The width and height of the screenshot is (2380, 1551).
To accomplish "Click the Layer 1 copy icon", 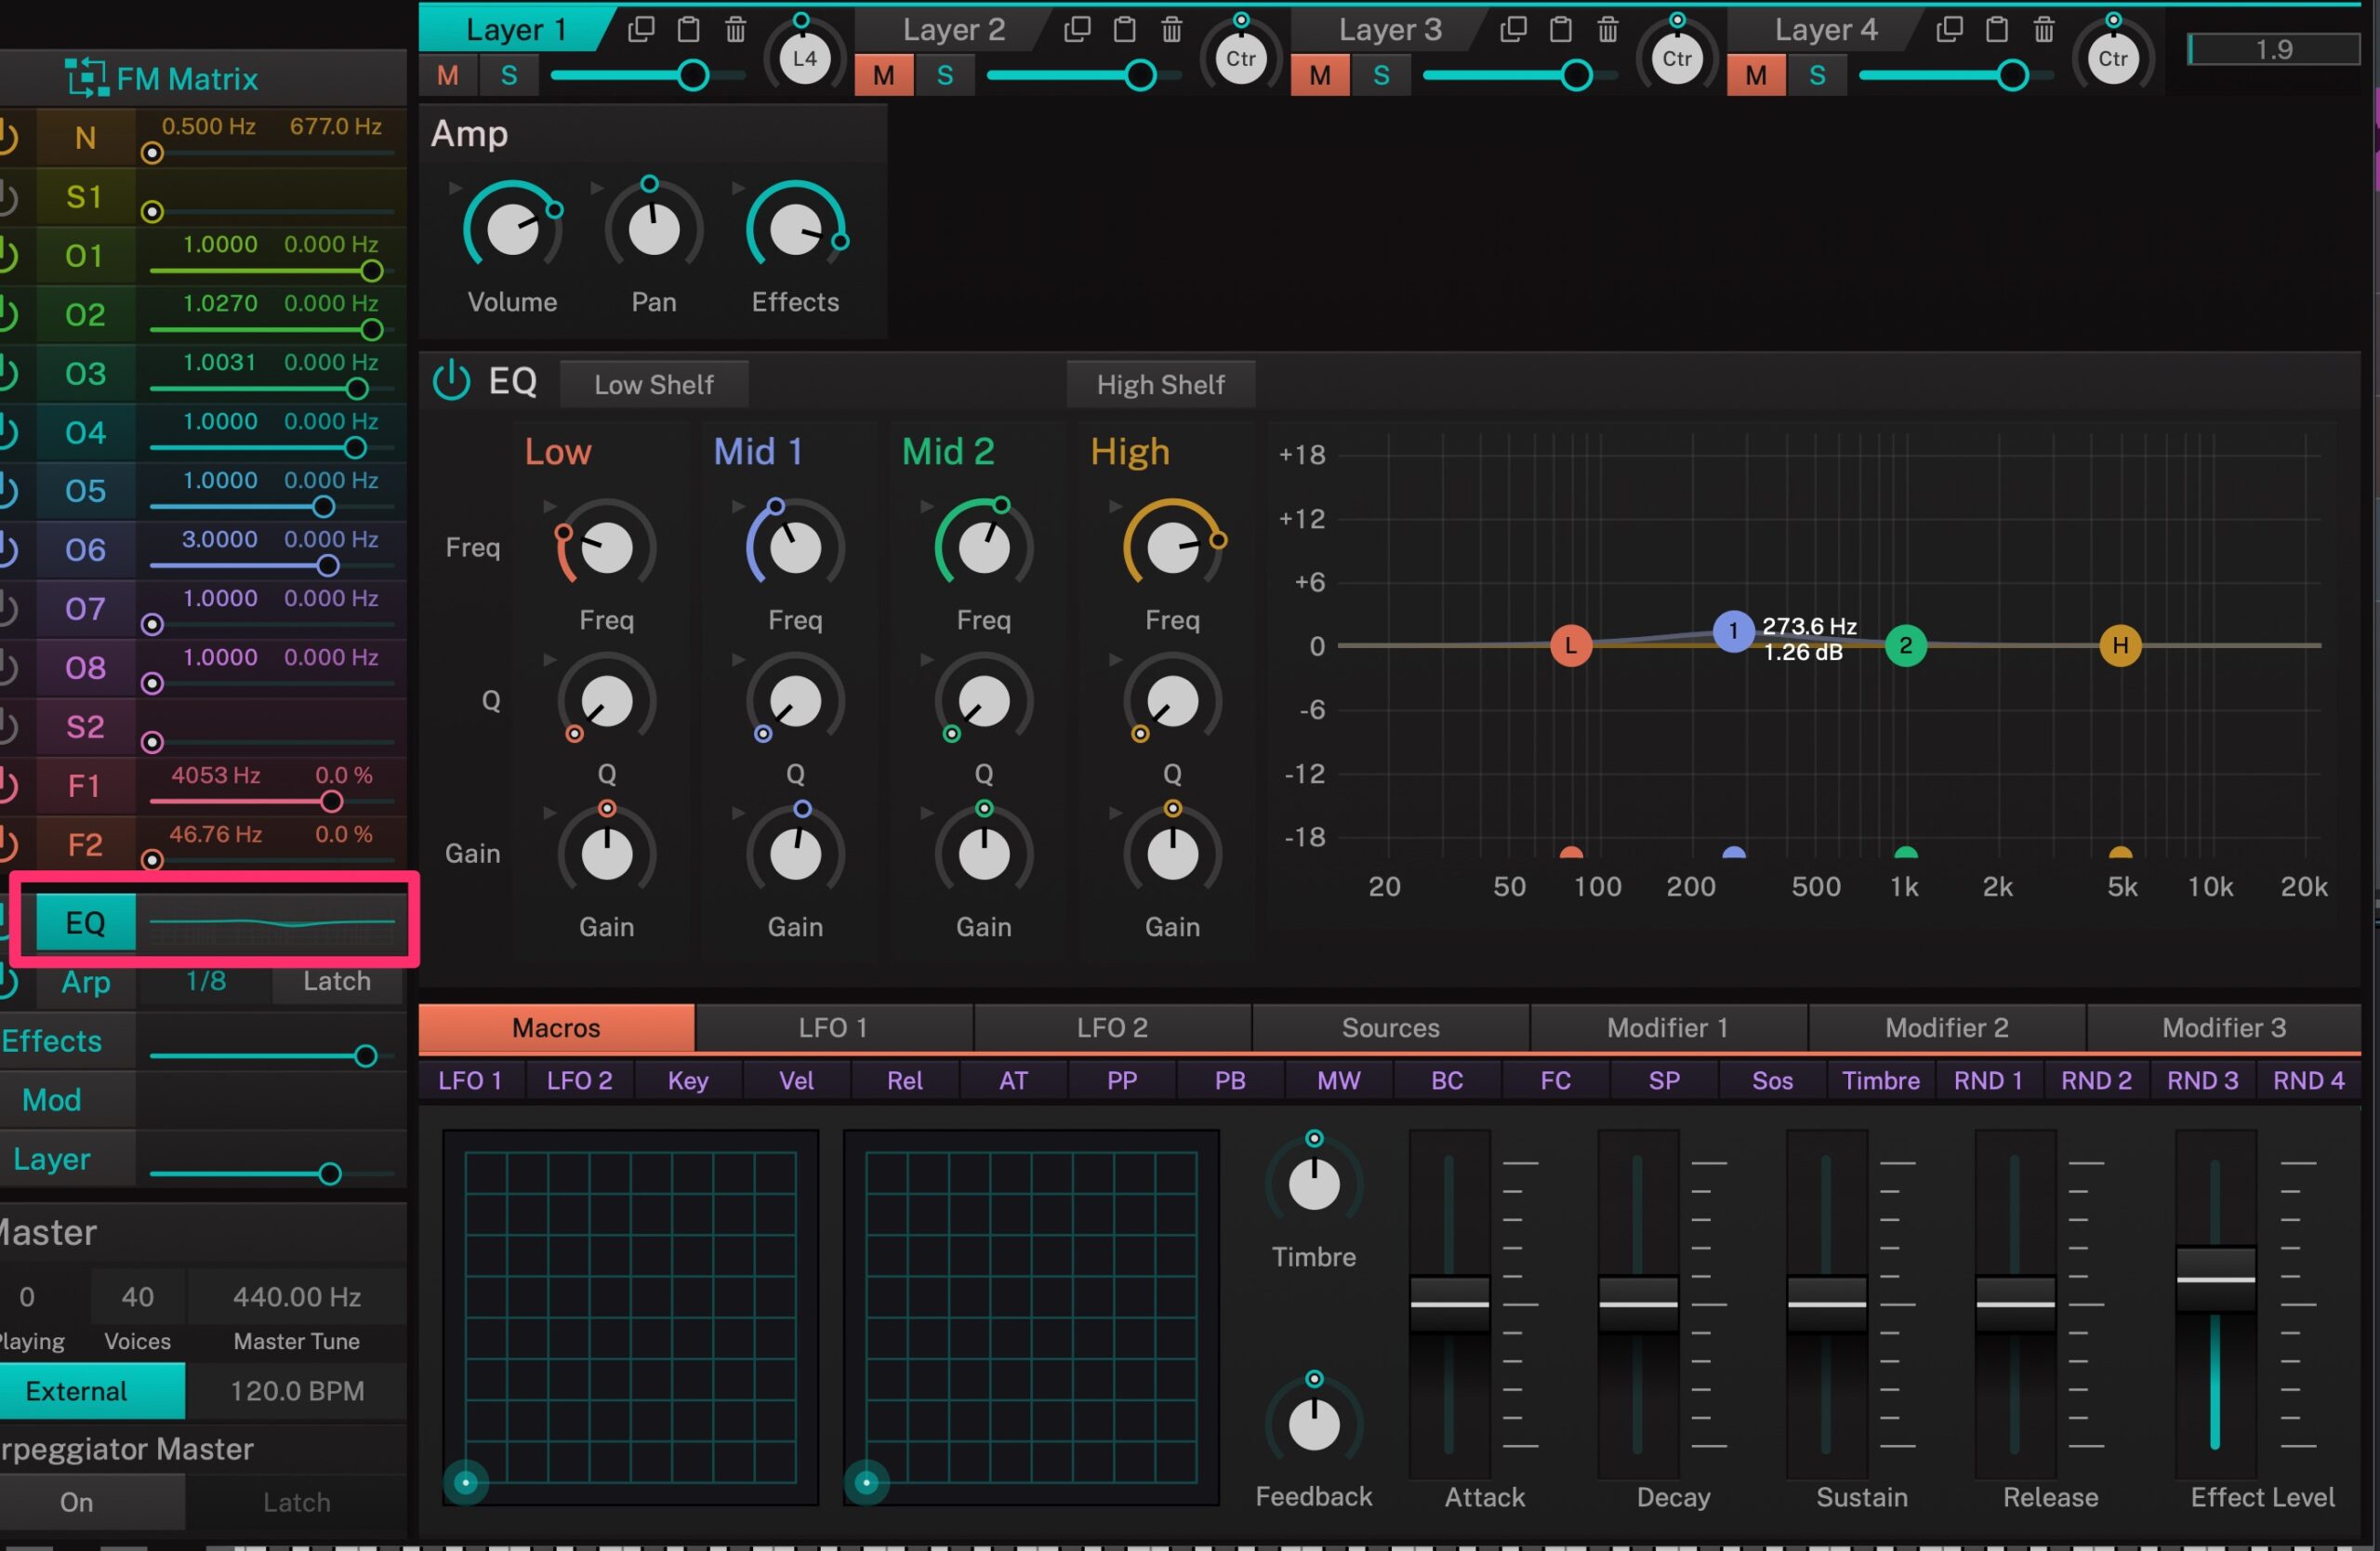I will click(640, 29).
